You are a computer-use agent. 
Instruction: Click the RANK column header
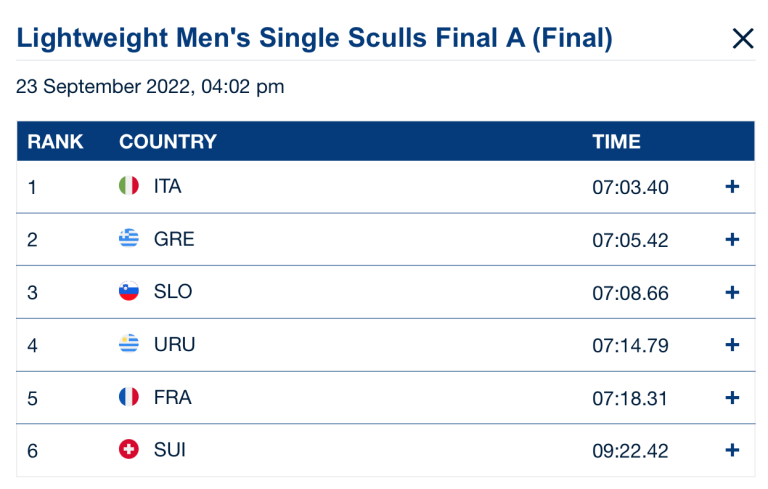tap(55, 142)
